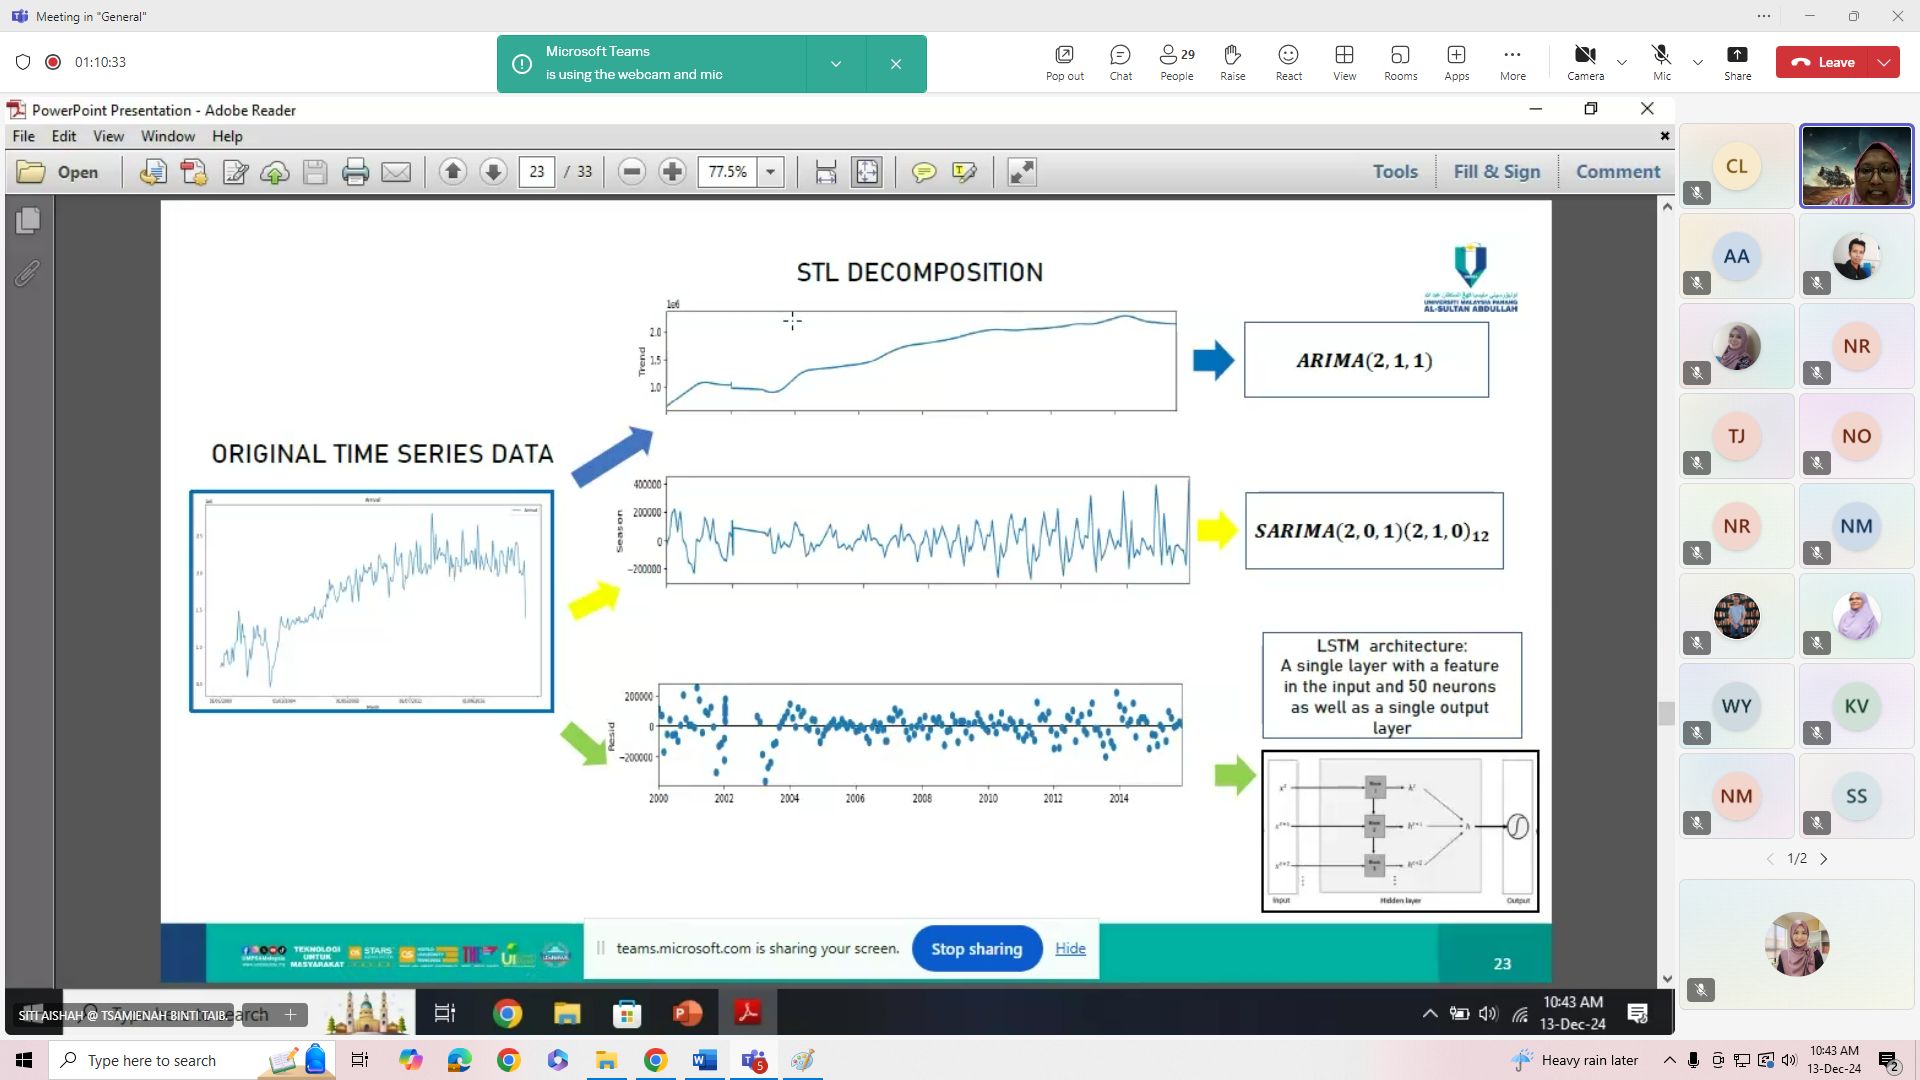Expand the Leave options dropdown
The width and height of the screenshot is (1920, 1080).
pyautogui.click(x=1884, y=62)
